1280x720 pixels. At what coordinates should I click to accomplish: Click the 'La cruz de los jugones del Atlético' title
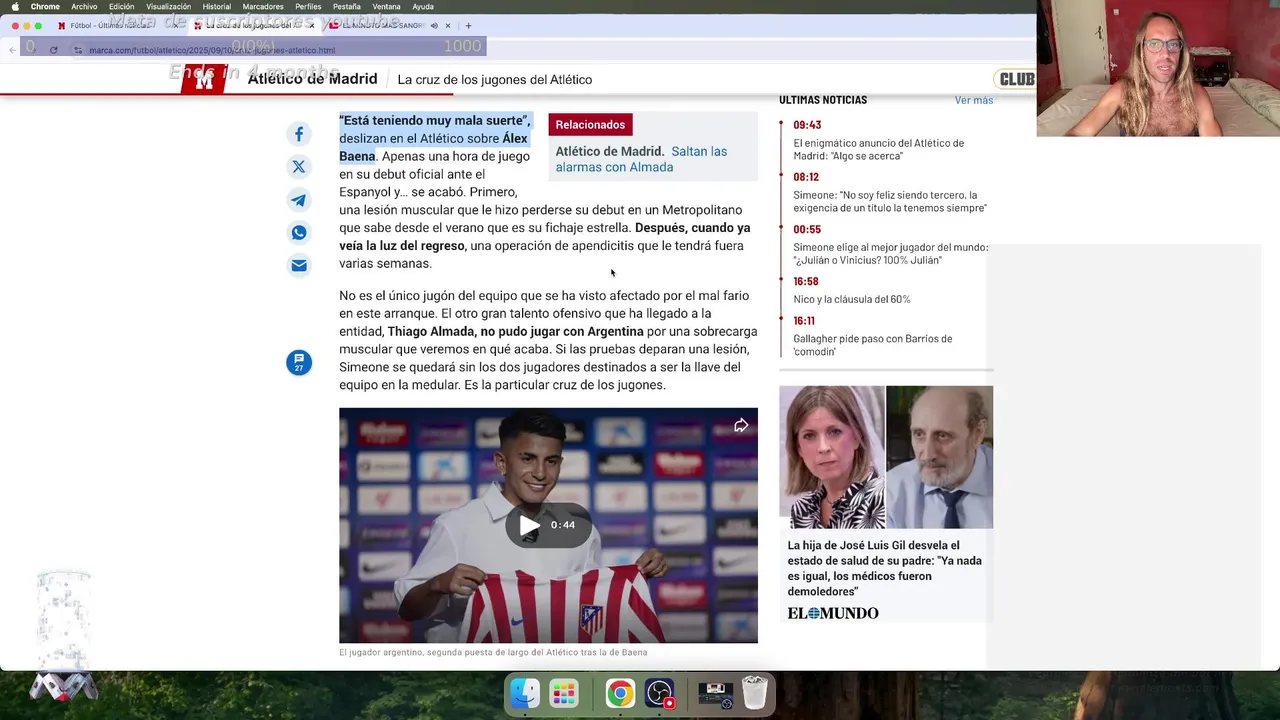click(495, 80)
